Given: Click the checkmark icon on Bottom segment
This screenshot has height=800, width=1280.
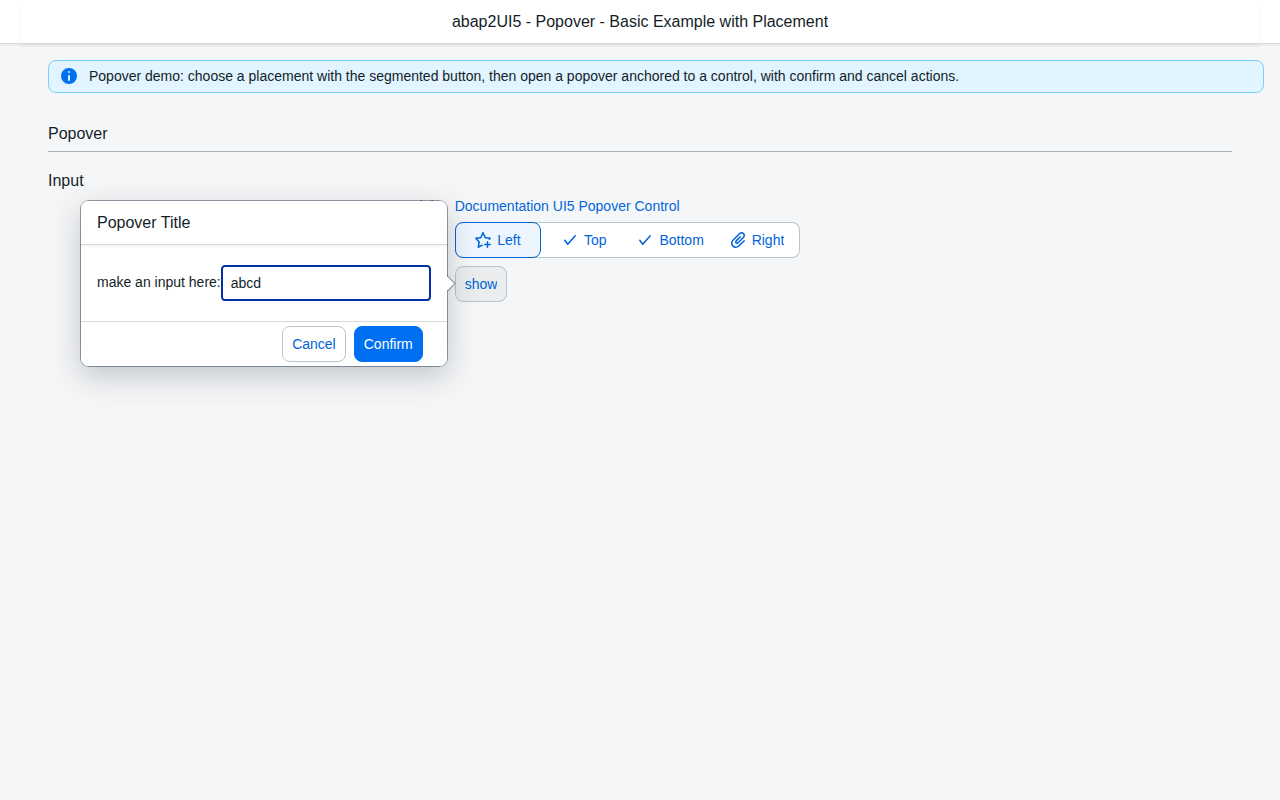Looking at the screenshot, I should pos(645,240).
